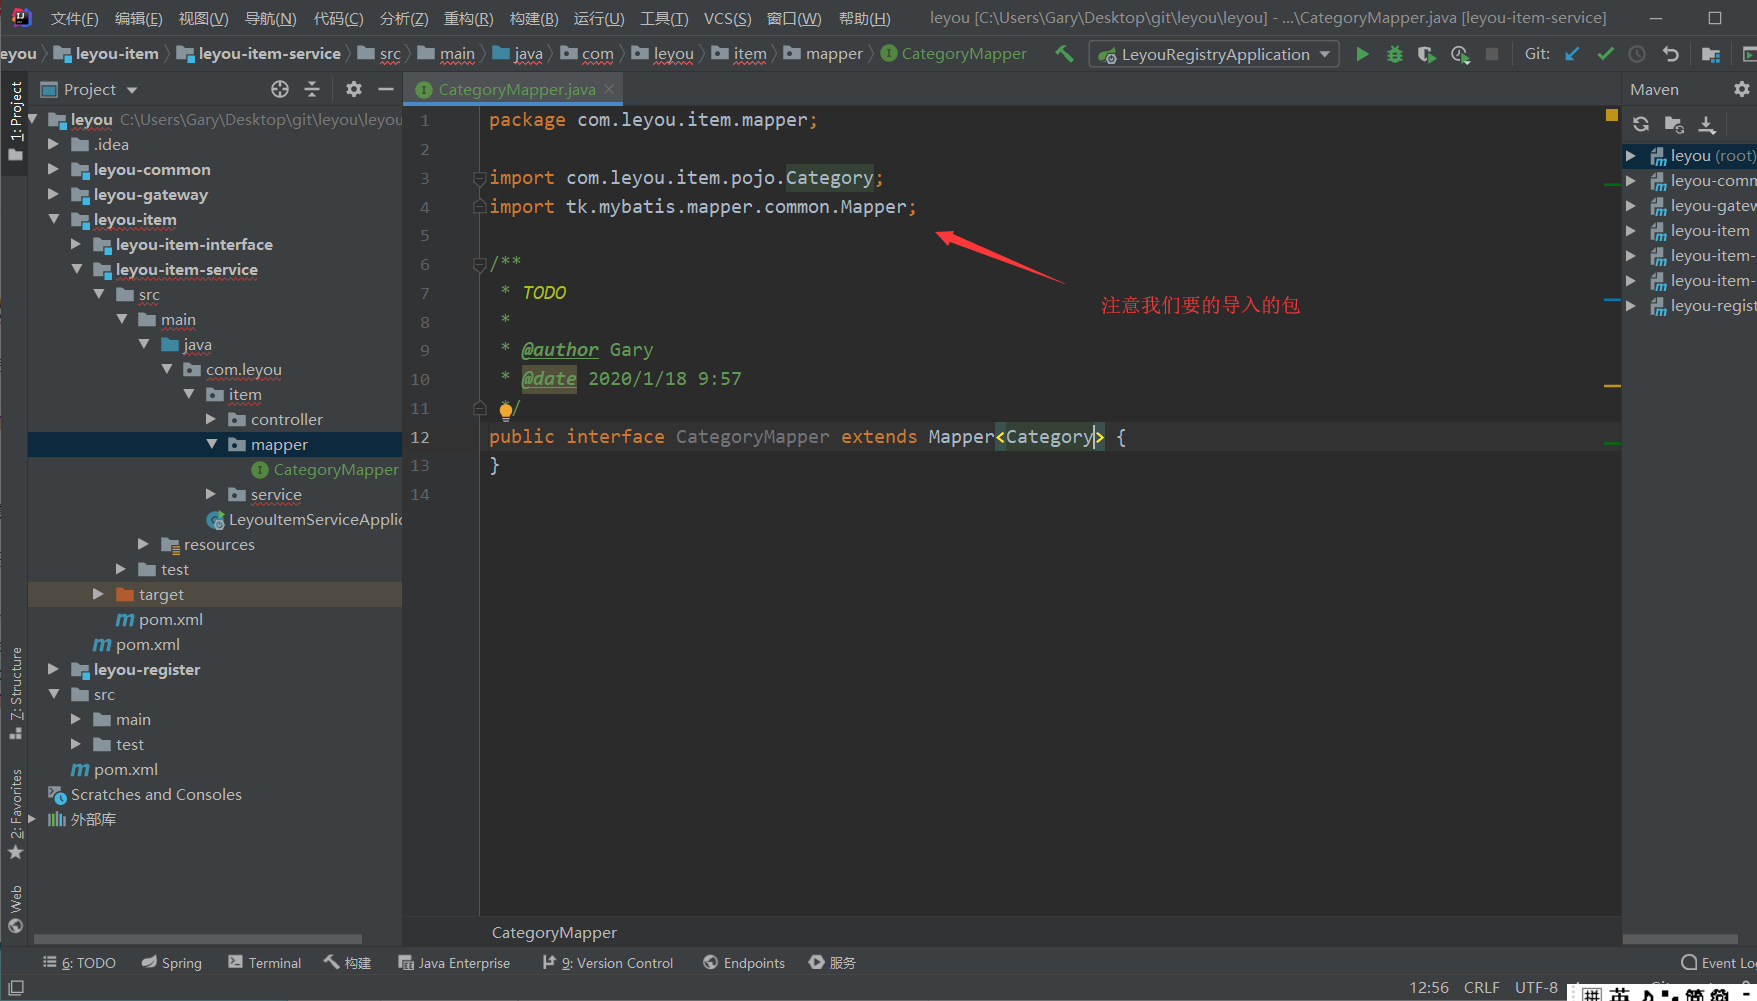The height and width of the screenshot is (1001, 1757).
Task: Expand leyou (root) in Maven panel
Action: (1631, 156)
